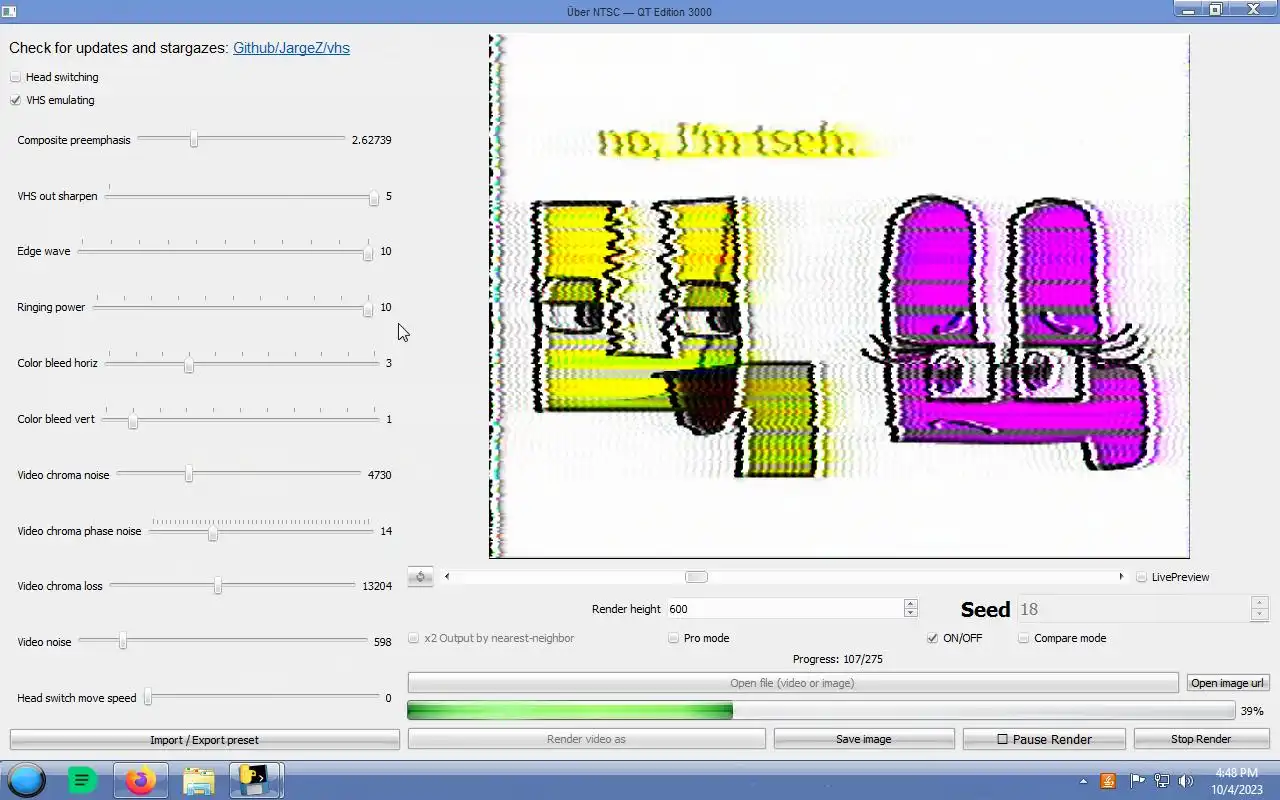
Task: Click Stop Render button
Action: pos(1201,739)
